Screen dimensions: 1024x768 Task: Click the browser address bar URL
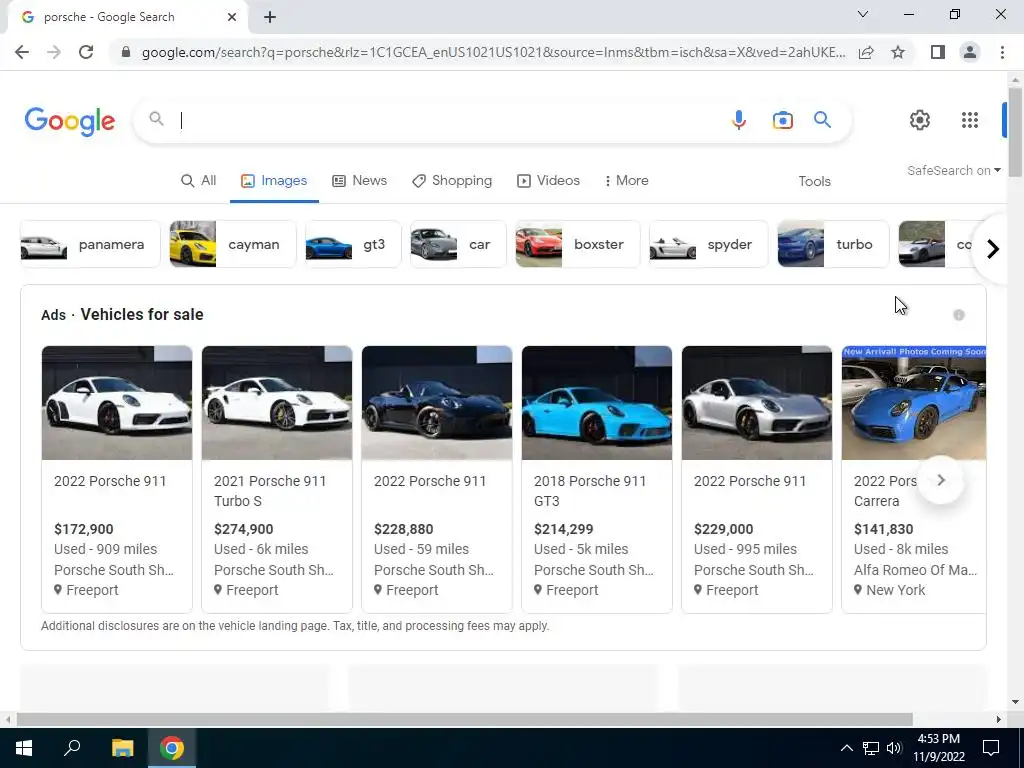tap(493, 52)
